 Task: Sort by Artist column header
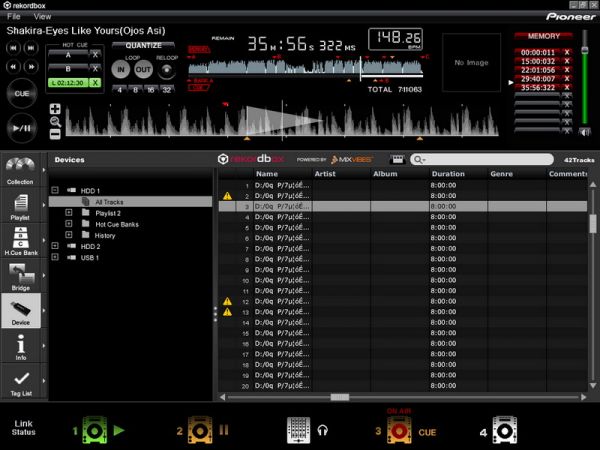coord(342,174)
